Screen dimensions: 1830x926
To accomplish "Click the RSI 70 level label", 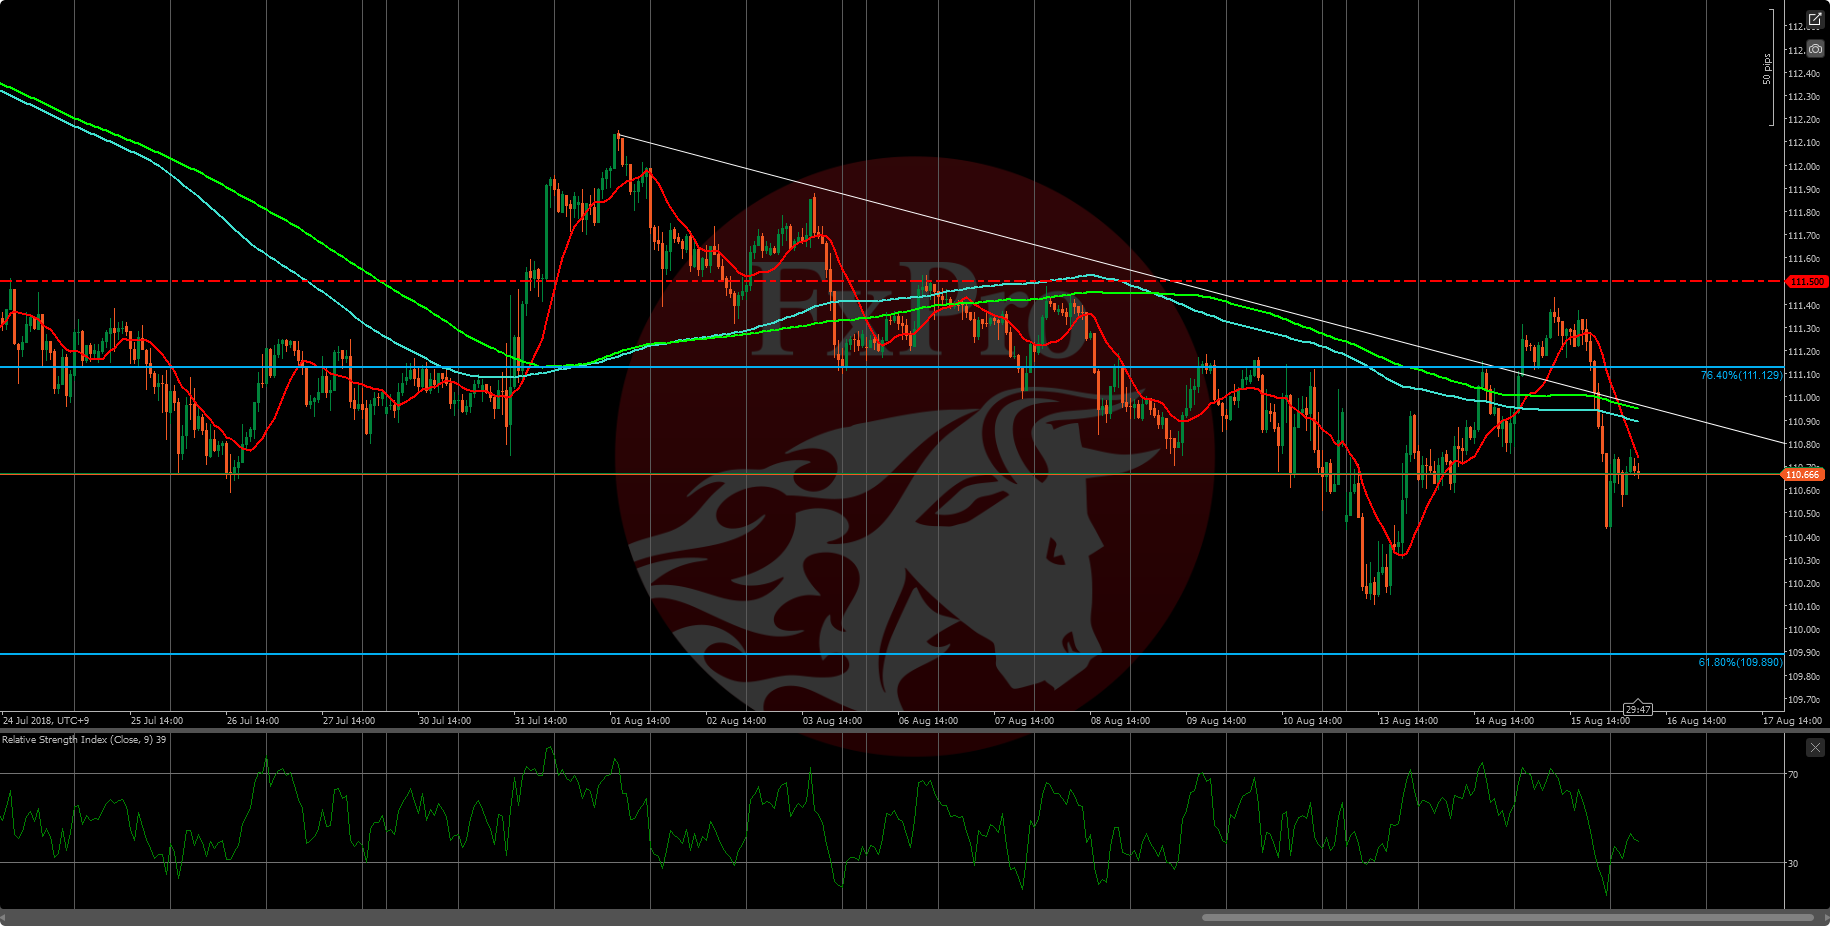I will 1793,775.
